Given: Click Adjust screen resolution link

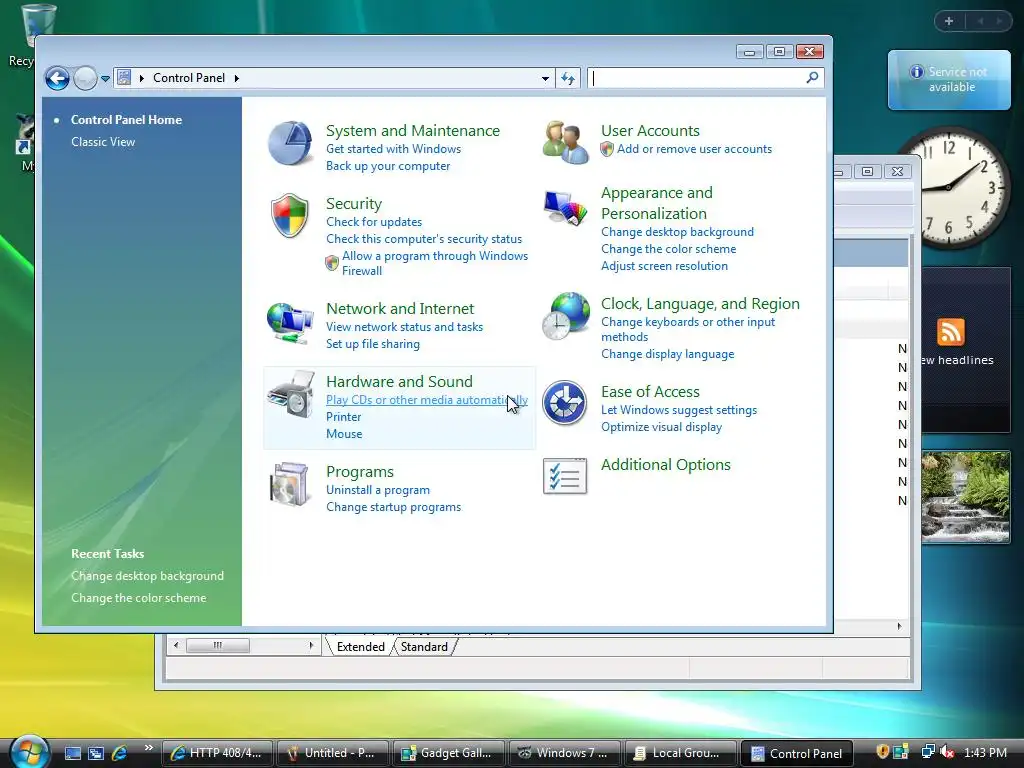Looking at the screenshot, I should (664, 266).
